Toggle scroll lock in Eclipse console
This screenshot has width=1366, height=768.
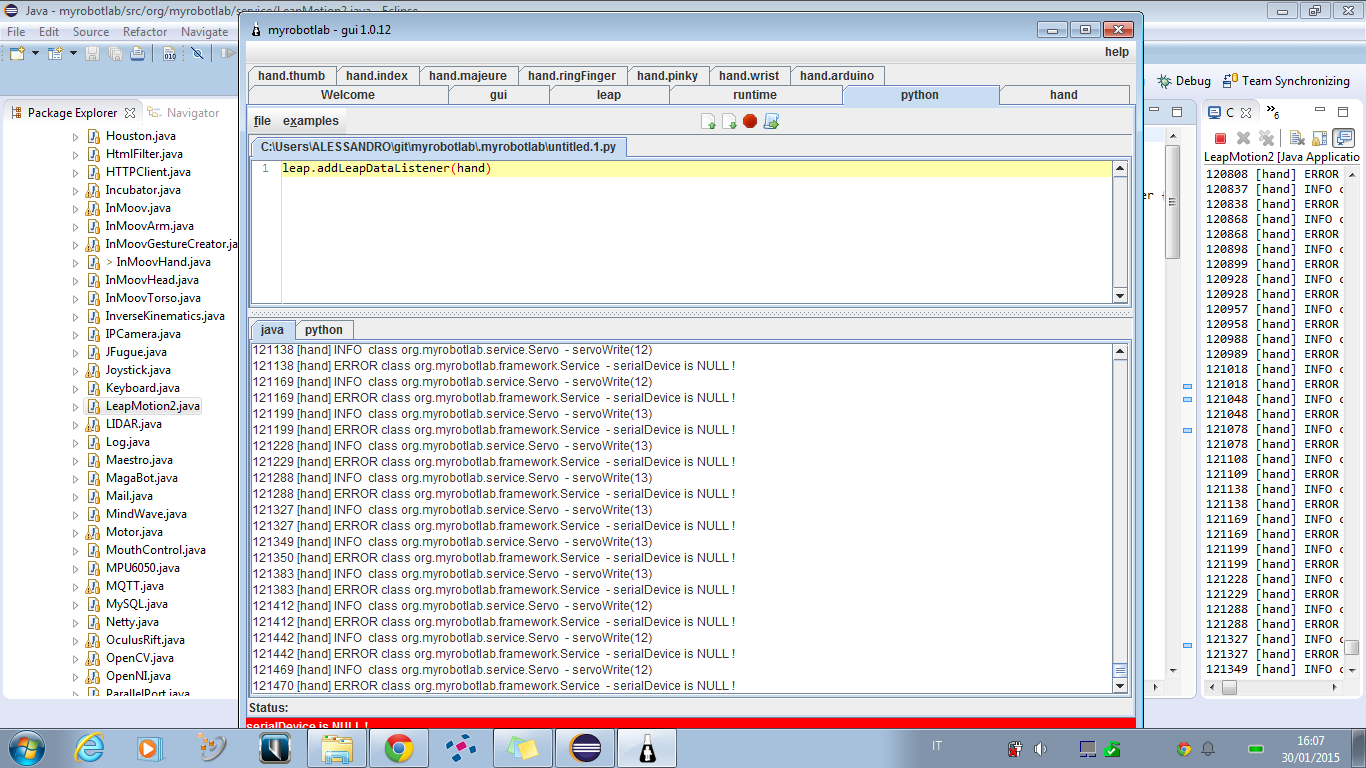click(1319, 138)
